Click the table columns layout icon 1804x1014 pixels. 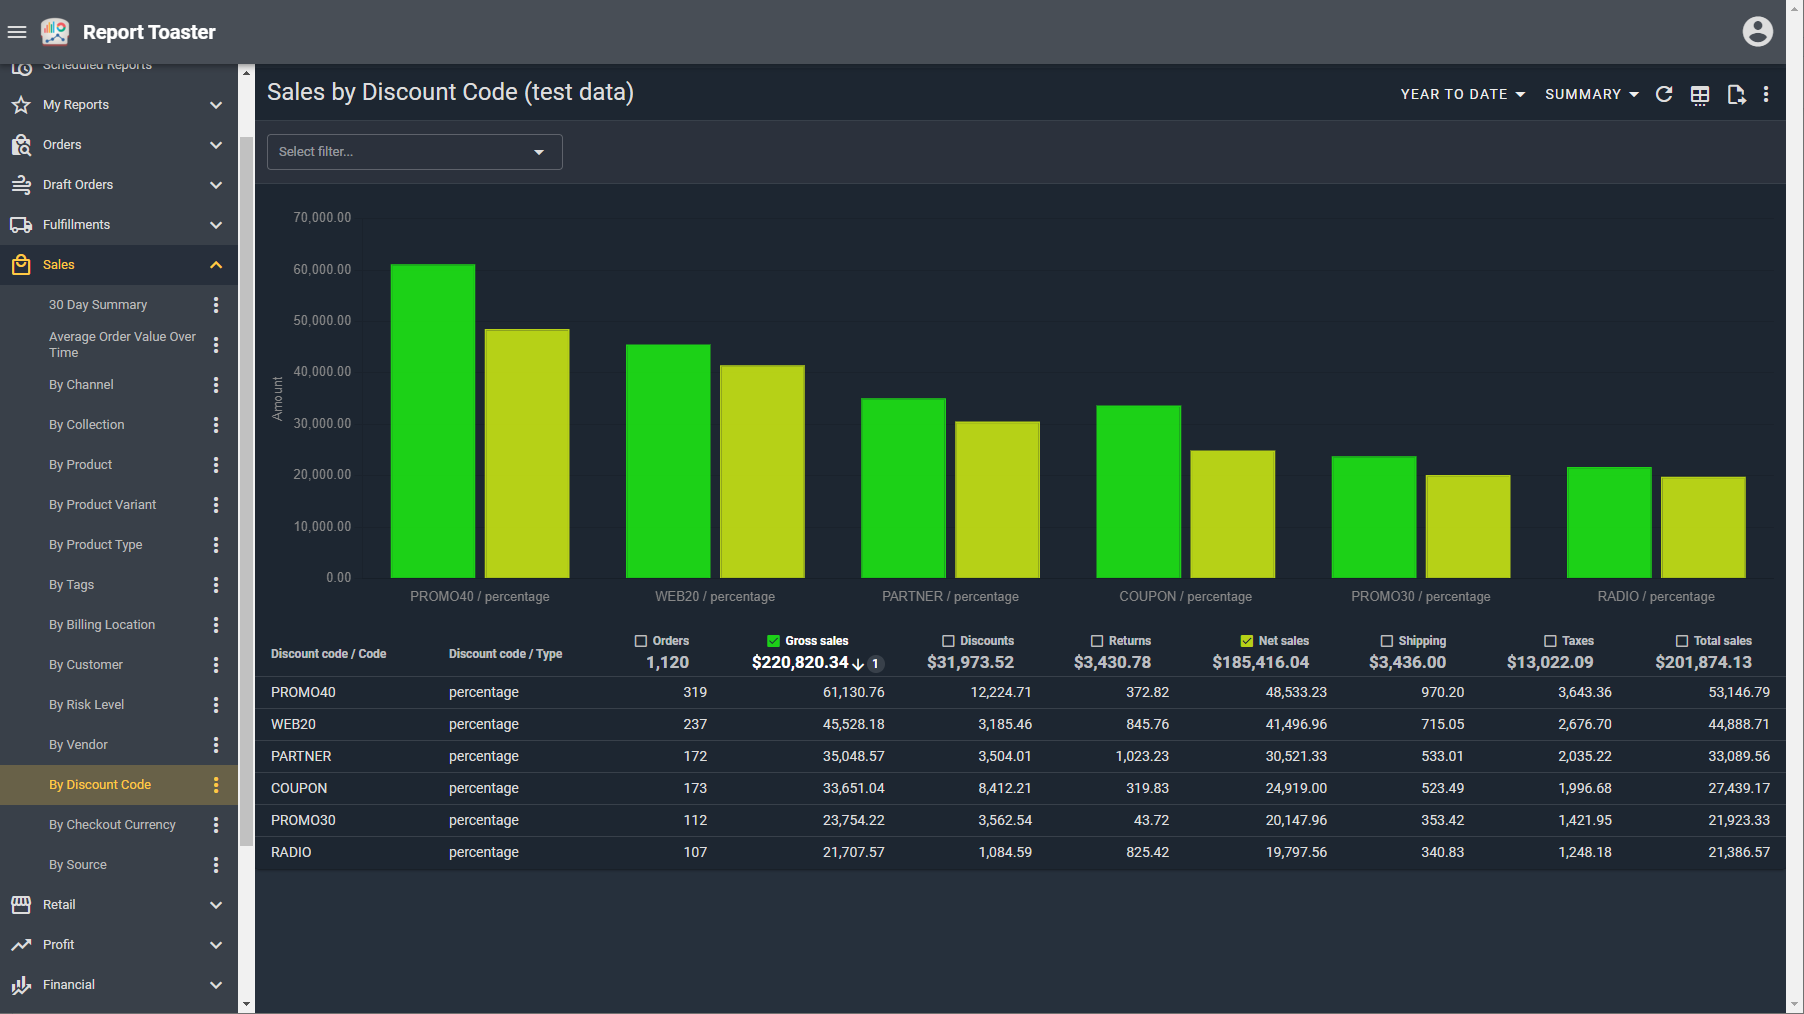1700,94
